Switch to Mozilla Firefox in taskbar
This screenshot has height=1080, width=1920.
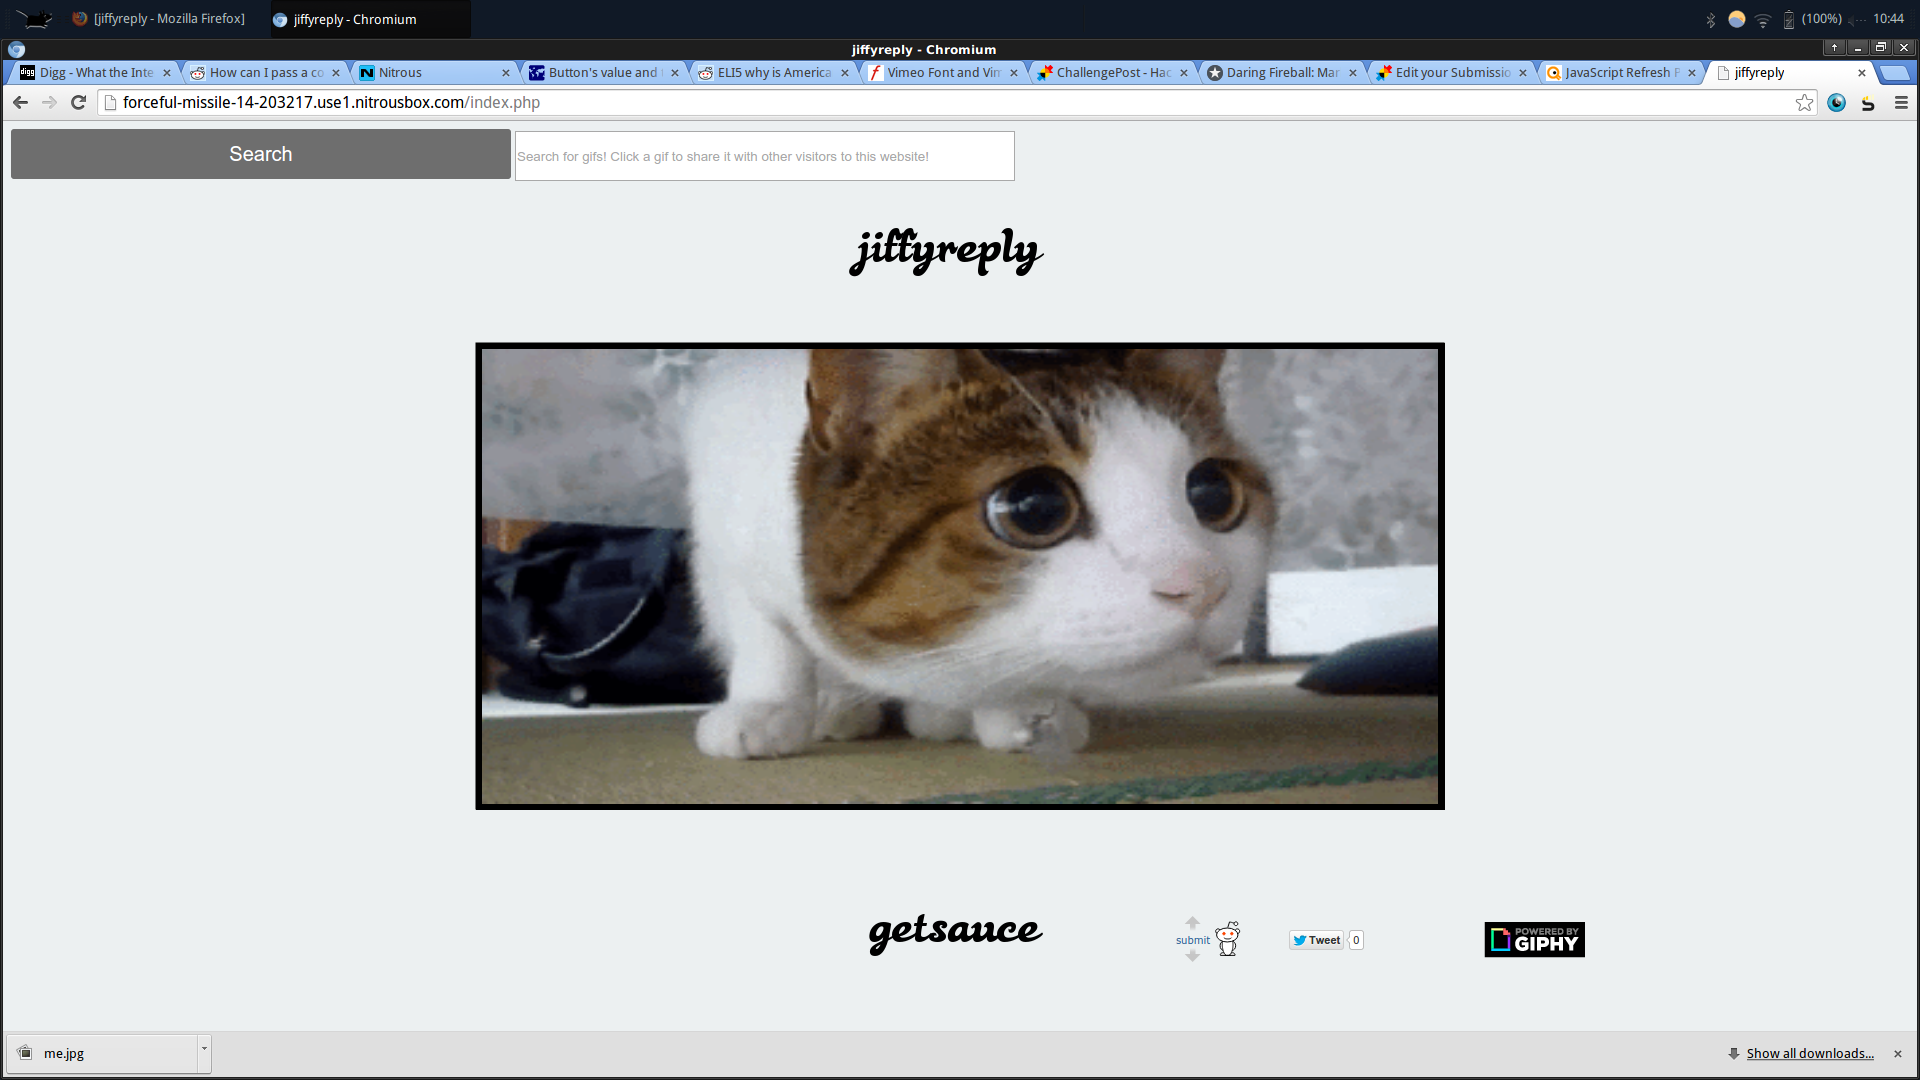click(160, 19)
